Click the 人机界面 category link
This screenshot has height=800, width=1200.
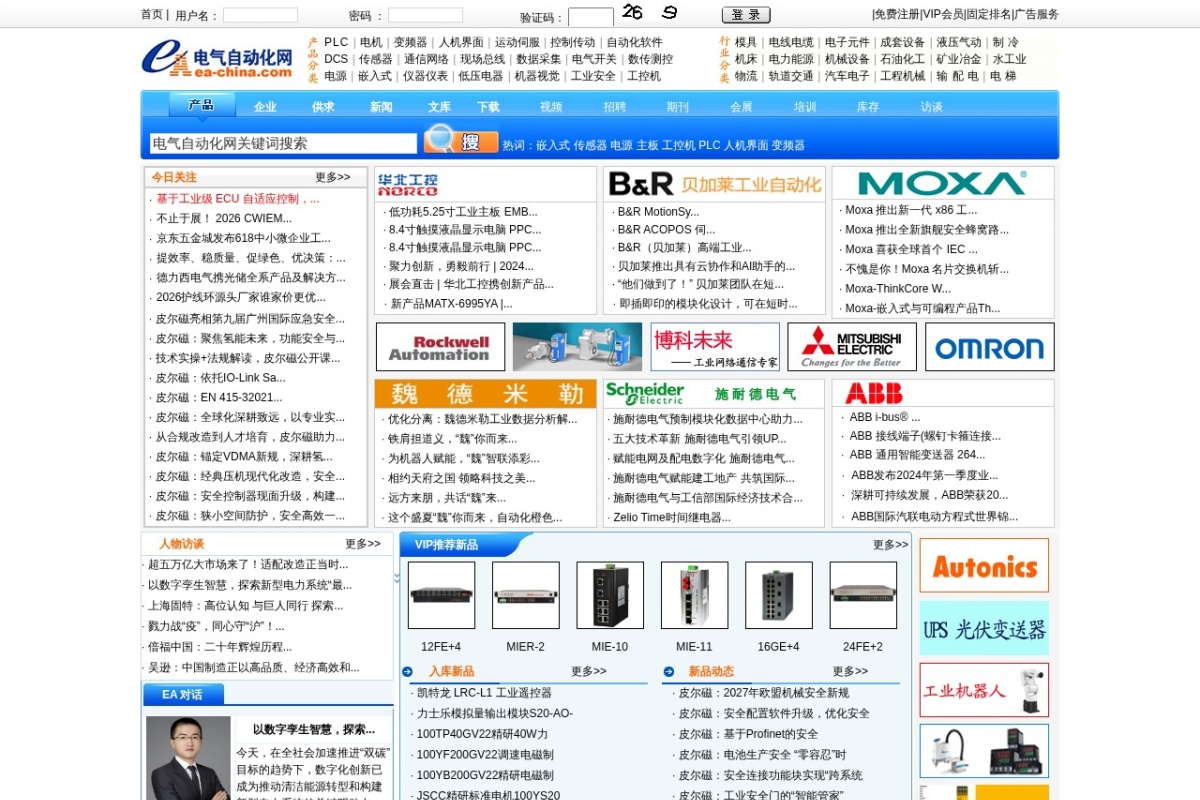point(461,42)
